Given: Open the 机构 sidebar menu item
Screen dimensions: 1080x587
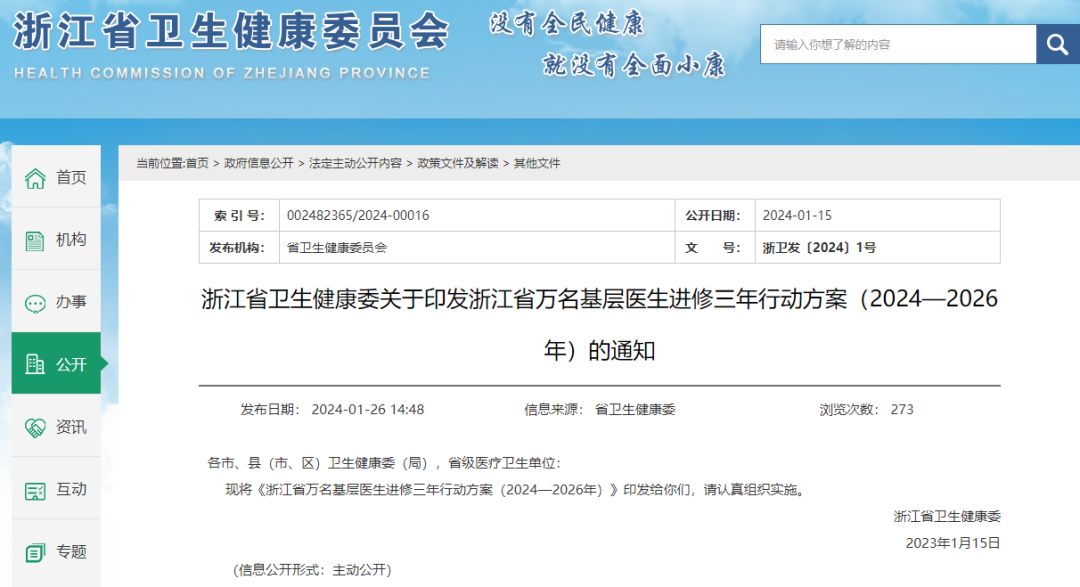Looking at the screenshot, I should (56, 239).
